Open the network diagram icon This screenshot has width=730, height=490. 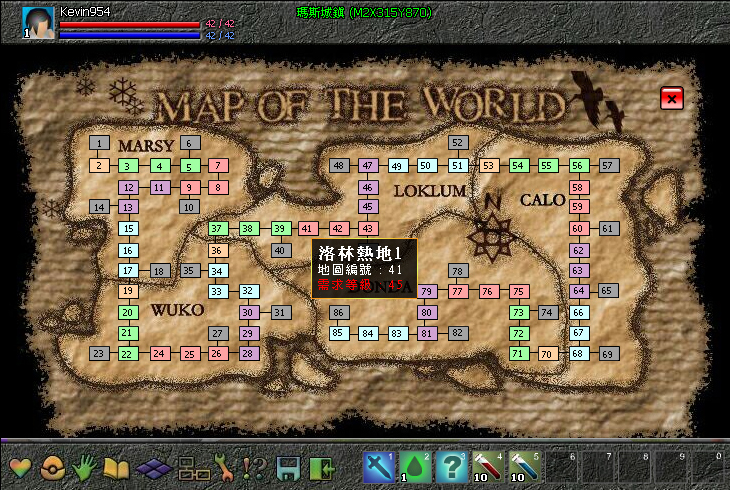pos(194,468)
